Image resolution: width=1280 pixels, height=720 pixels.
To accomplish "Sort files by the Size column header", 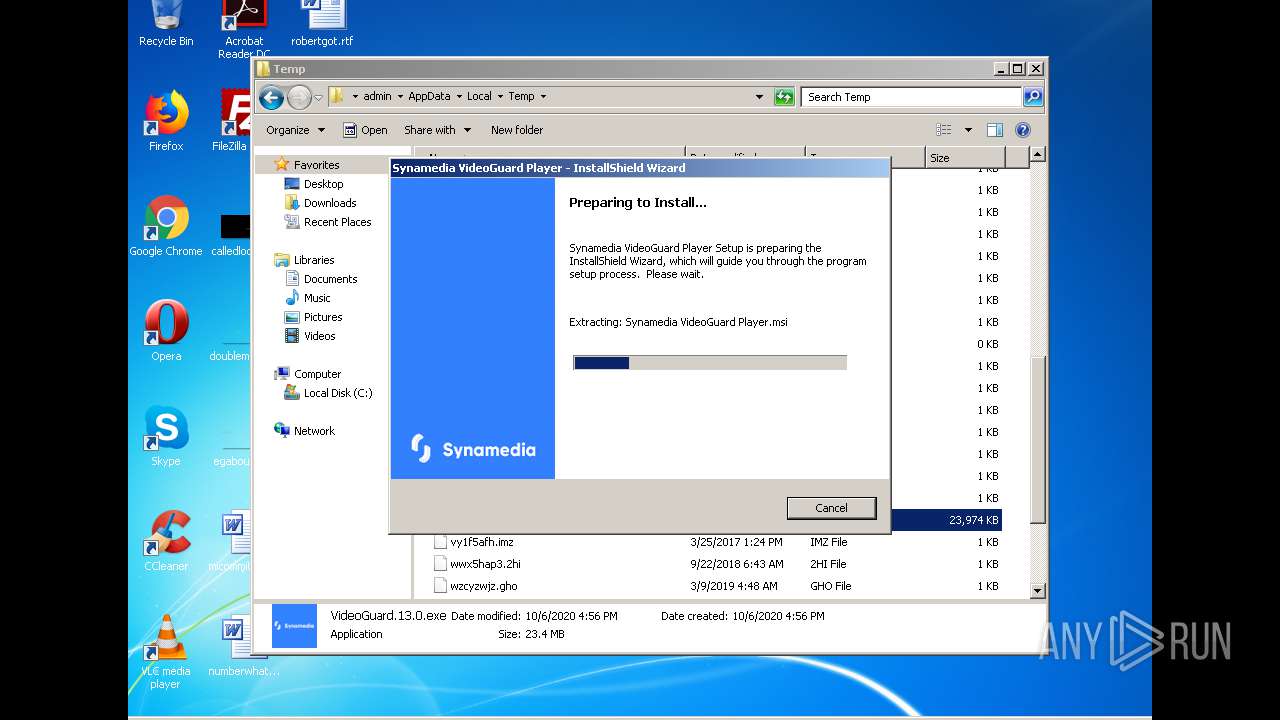I will coord(964,158).
